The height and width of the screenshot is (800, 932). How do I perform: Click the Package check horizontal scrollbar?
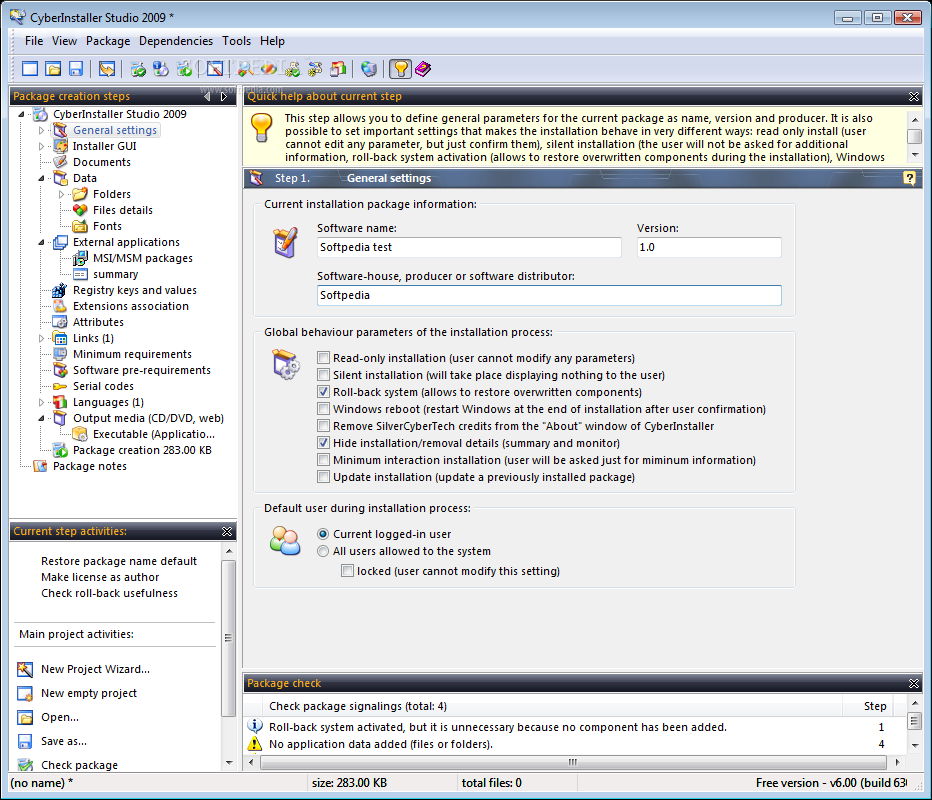click(574, 762)
